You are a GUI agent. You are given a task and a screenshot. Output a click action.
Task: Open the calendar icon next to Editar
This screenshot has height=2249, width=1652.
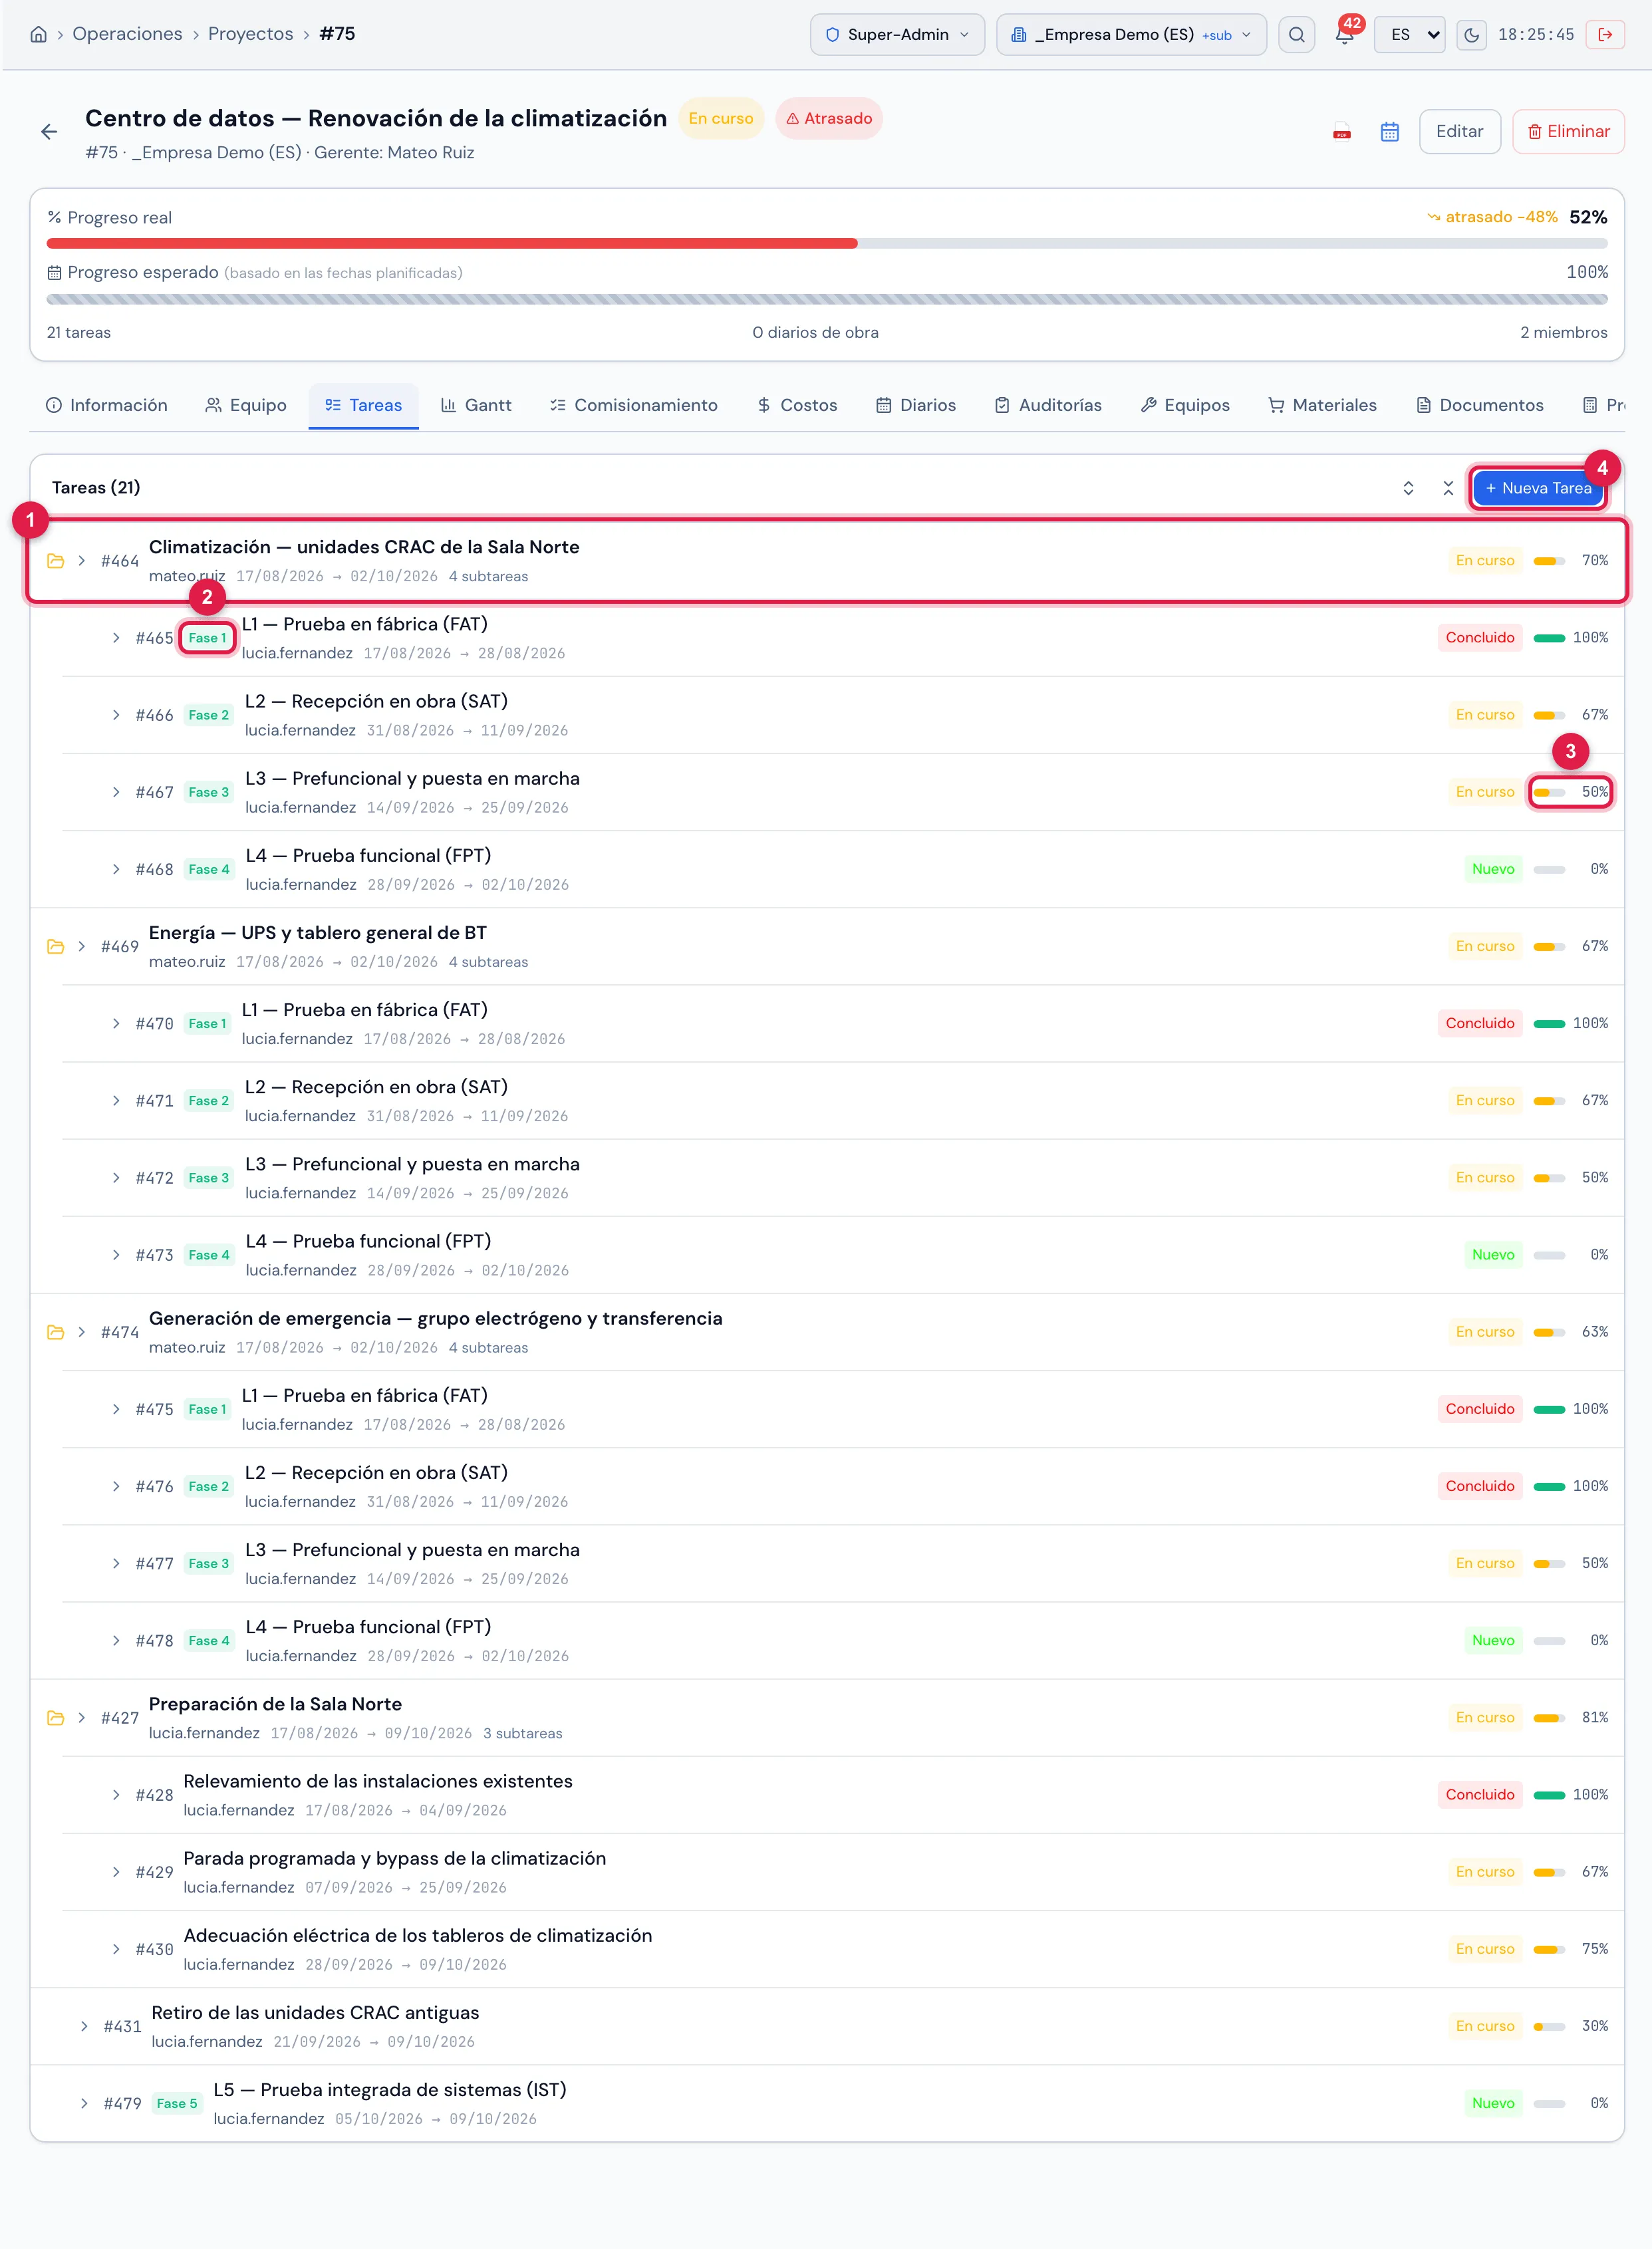click(x=1389, y=132)
